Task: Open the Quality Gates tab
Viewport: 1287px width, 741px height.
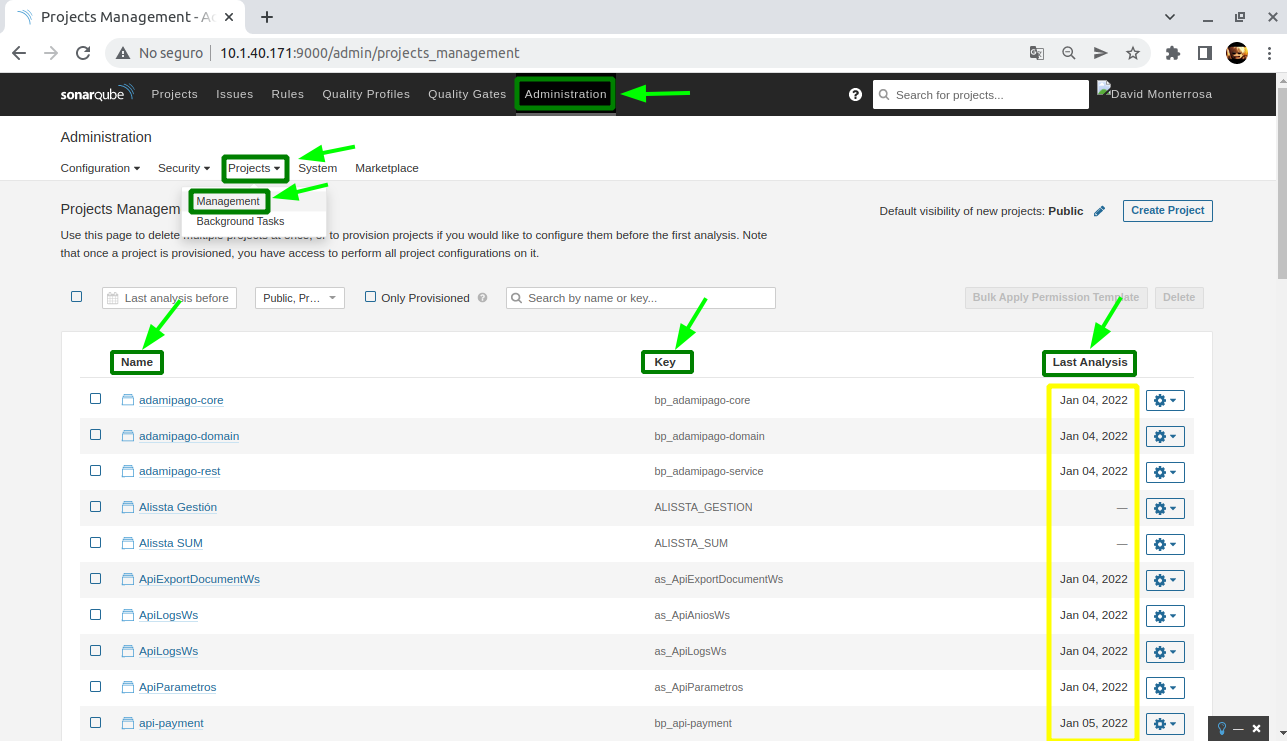Action: click(467, 94)
